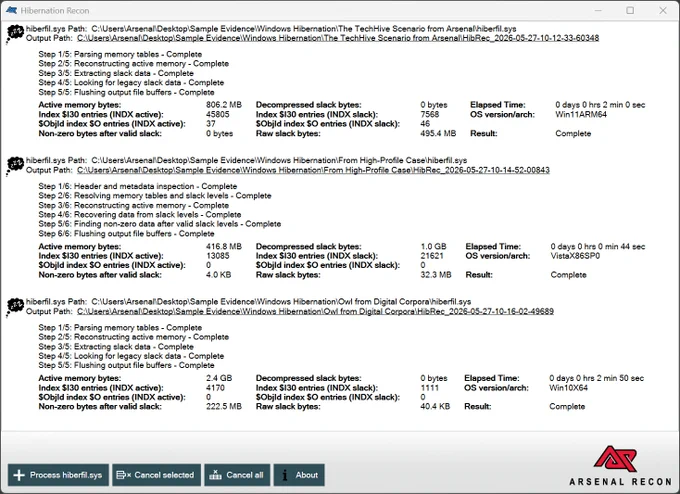680x494 pixels.
Task: Click the 45805 INDX active entries value
Action: click(x=218, y=115)
